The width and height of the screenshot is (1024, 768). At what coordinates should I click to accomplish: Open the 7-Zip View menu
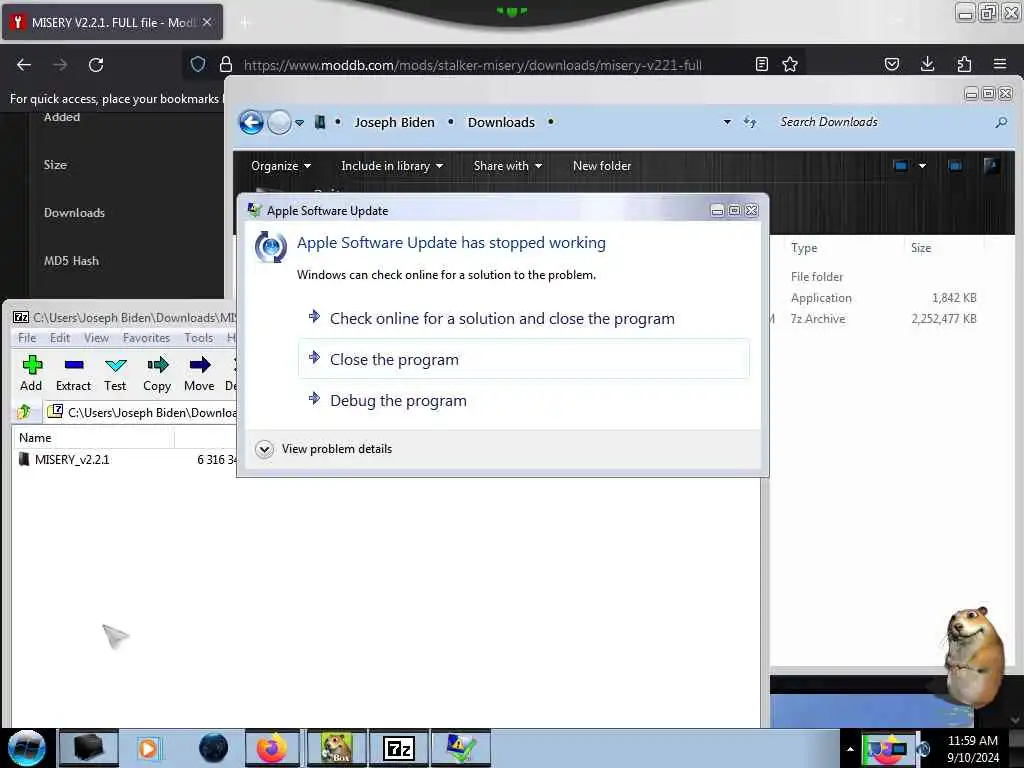click(96, 338)
